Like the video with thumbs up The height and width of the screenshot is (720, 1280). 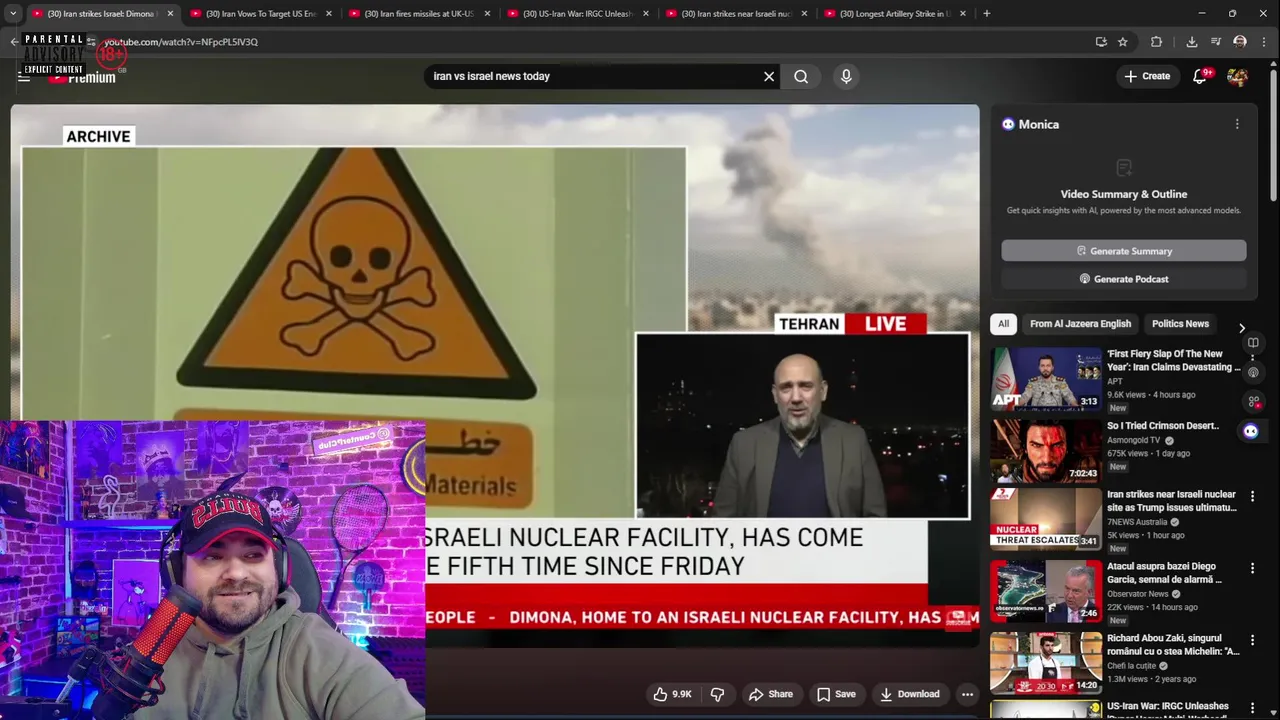pyautogui.click(x=672, y=694)
